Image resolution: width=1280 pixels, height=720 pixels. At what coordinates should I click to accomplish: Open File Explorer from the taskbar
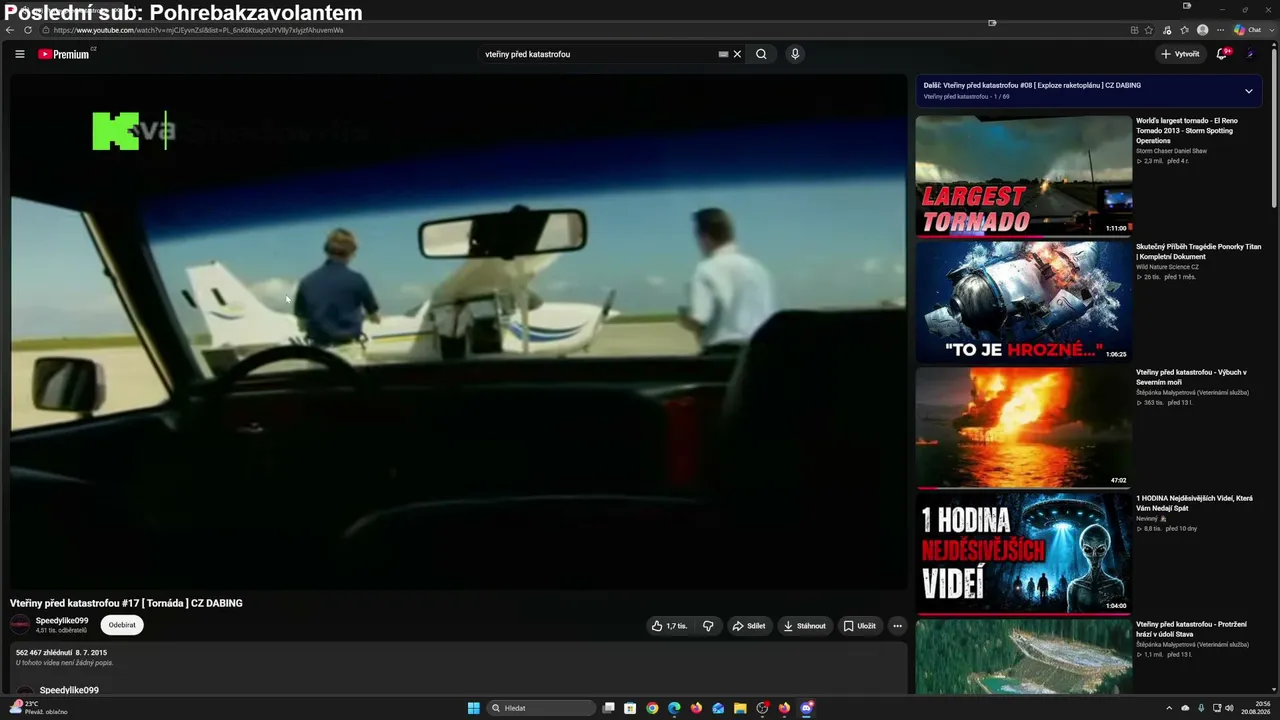740,708
